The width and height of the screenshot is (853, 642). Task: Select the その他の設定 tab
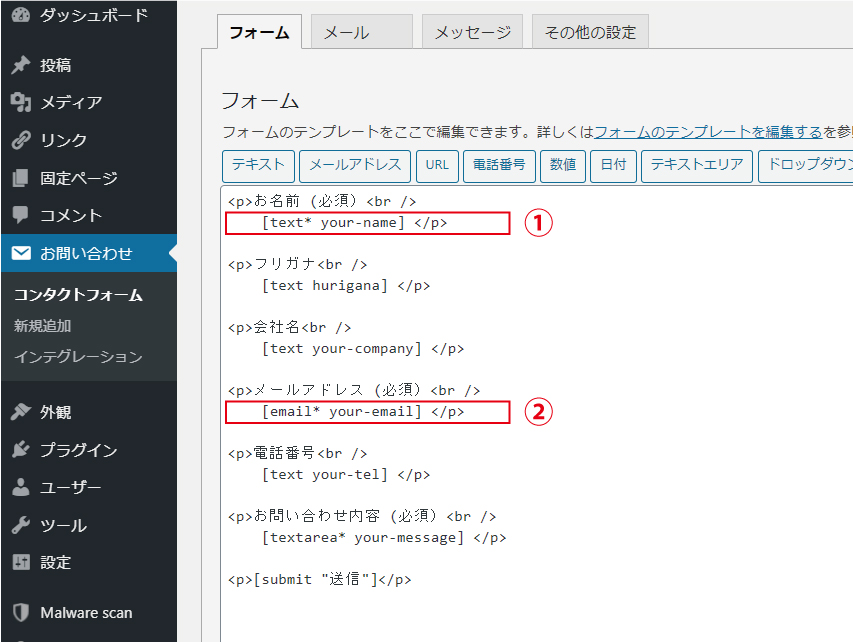click(x=590, y=33)
